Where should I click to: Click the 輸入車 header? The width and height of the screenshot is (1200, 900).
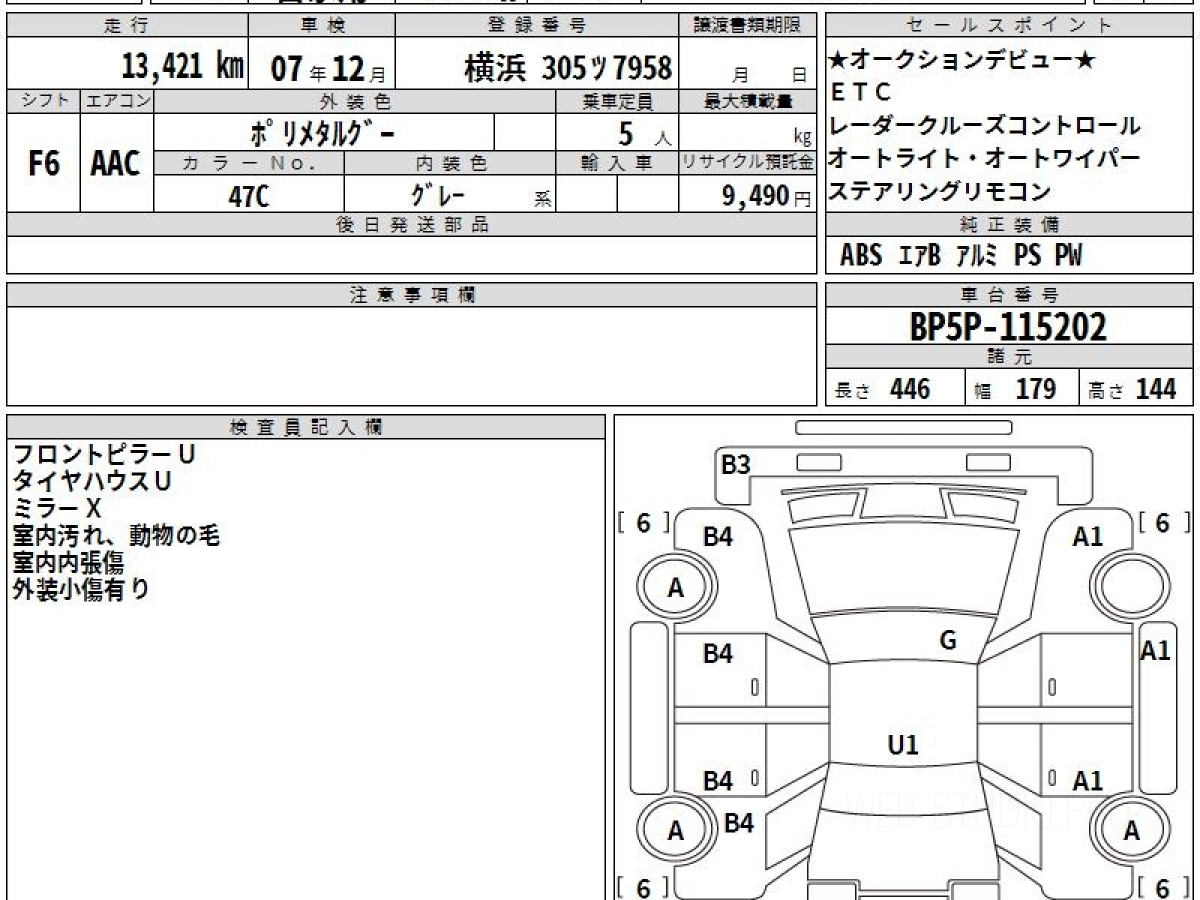618,162
